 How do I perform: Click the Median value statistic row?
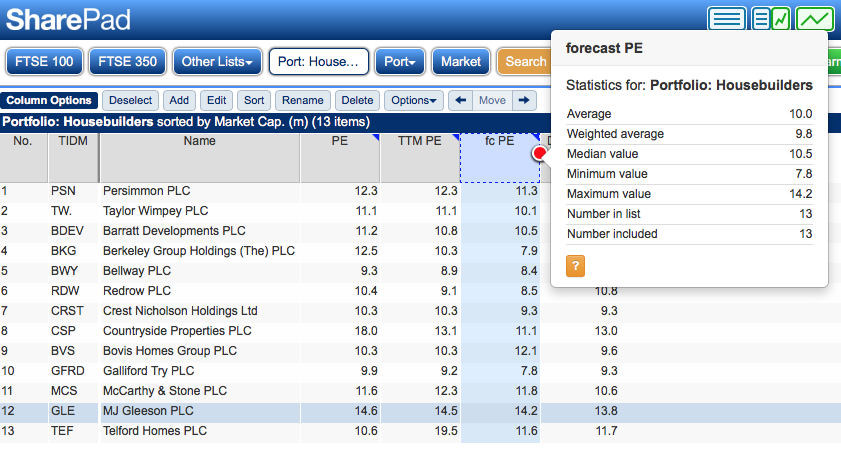tap(689, 154)
